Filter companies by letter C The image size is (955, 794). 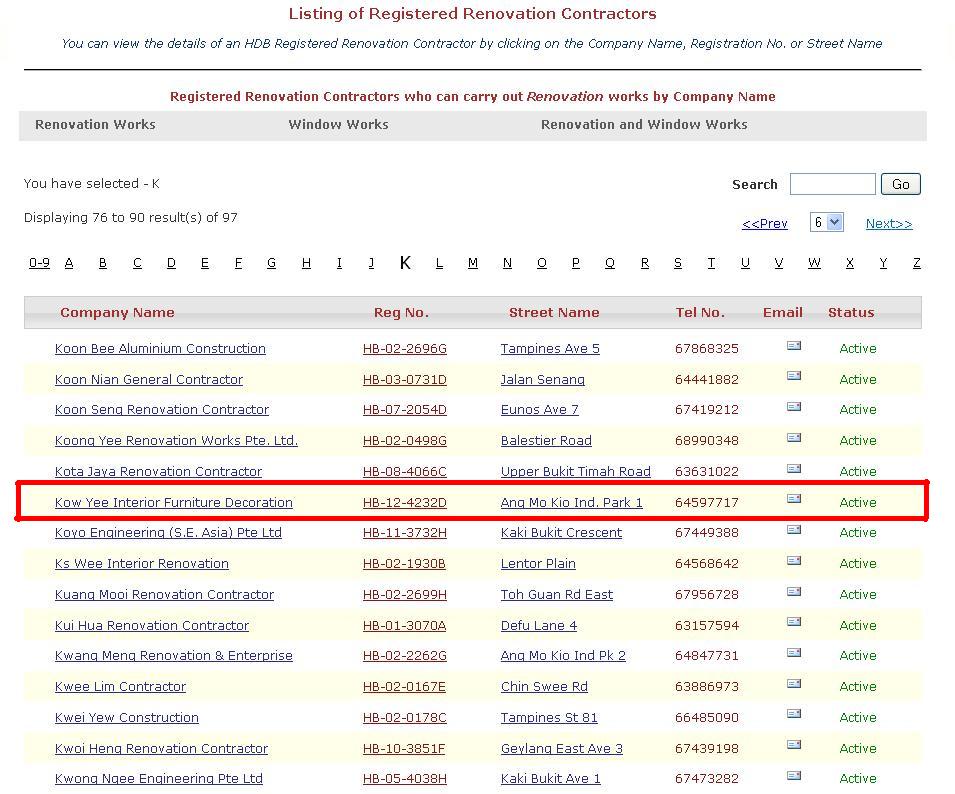click(x=137, y=263)
